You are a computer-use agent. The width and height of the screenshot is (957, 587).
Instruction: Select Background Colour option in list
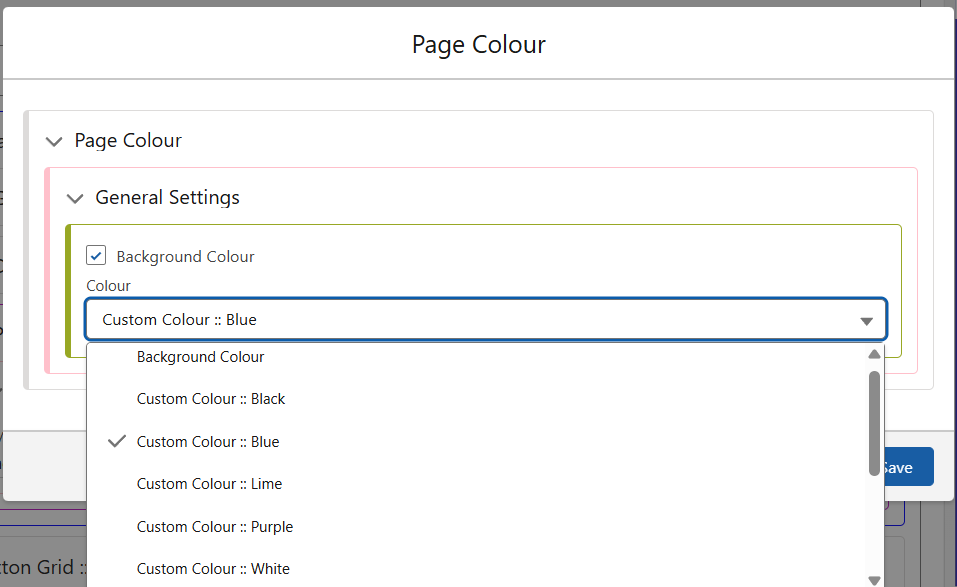pyautogui.click(x=200, y=357)
